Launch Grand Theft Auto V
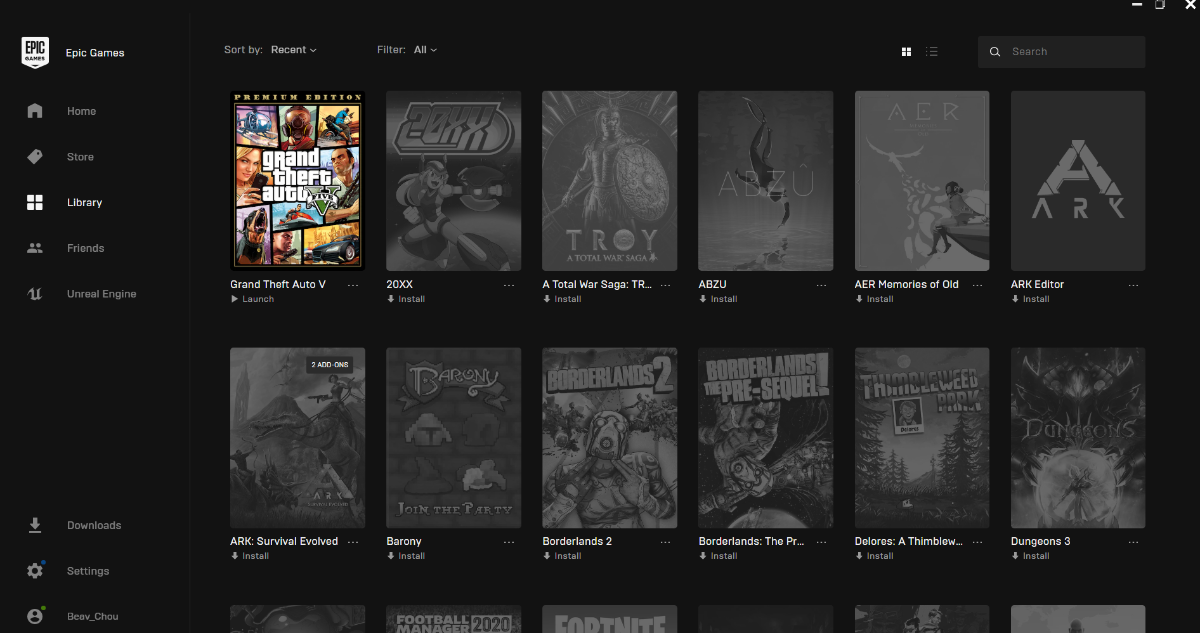 252,299
